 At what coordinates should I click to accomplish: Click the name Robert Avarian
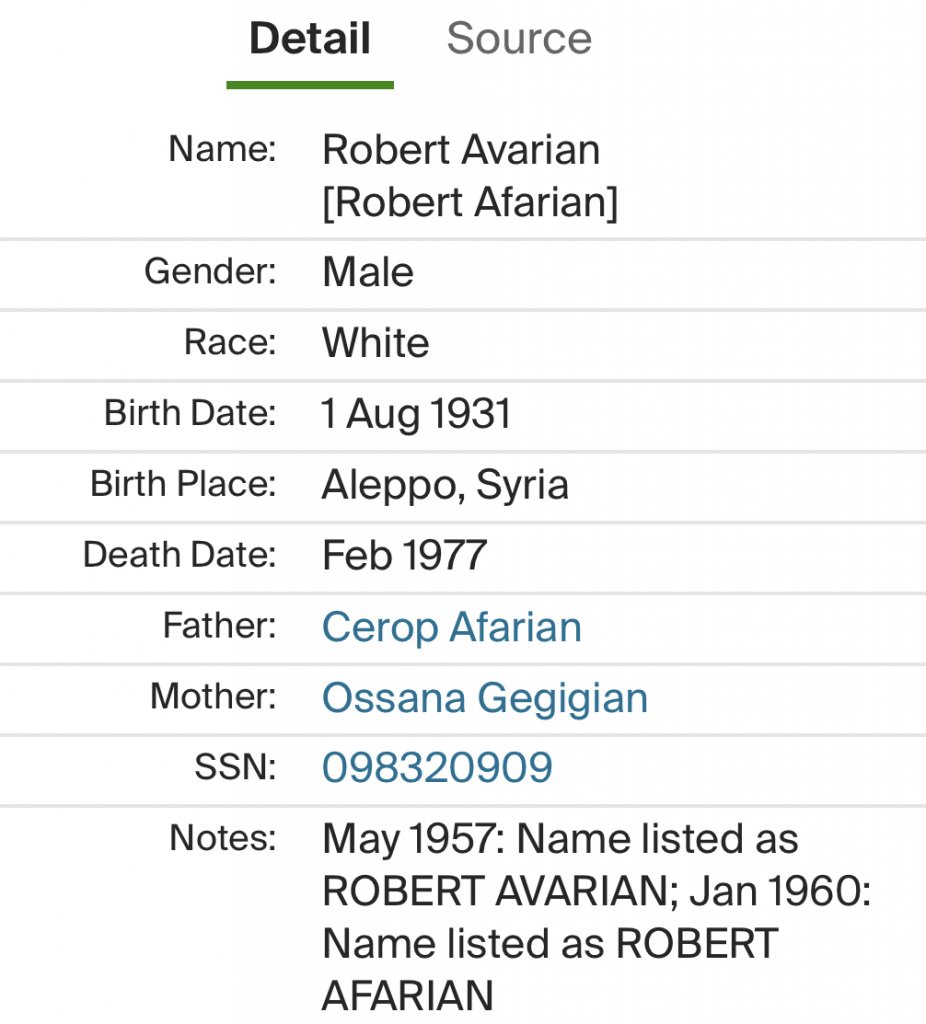point(461,150)
